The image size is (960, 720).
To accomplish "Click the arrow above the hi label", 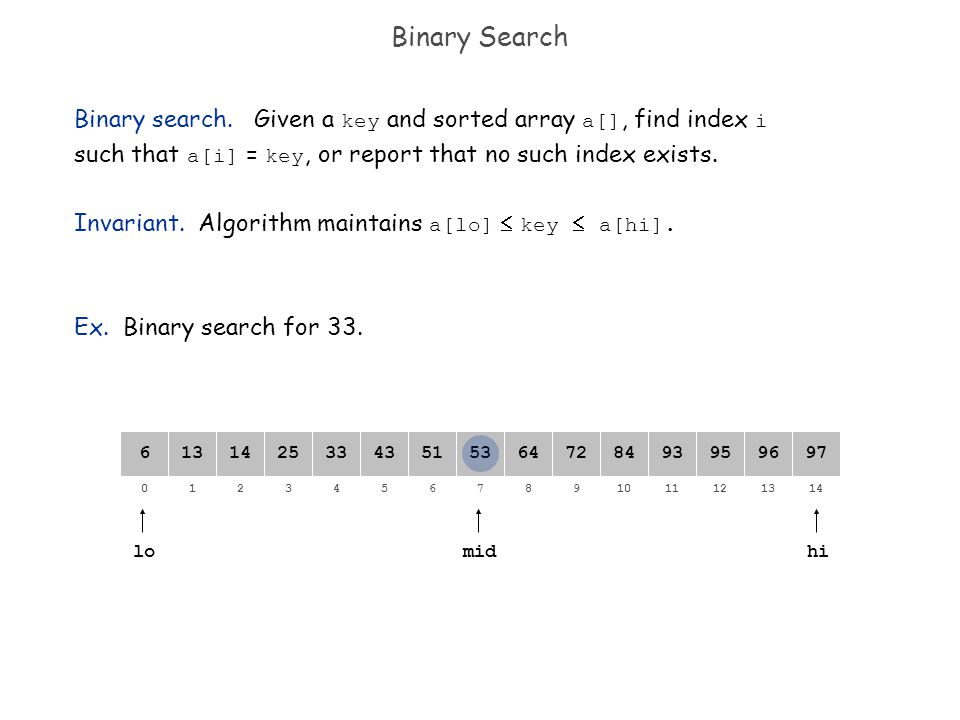I will (816, 520).
